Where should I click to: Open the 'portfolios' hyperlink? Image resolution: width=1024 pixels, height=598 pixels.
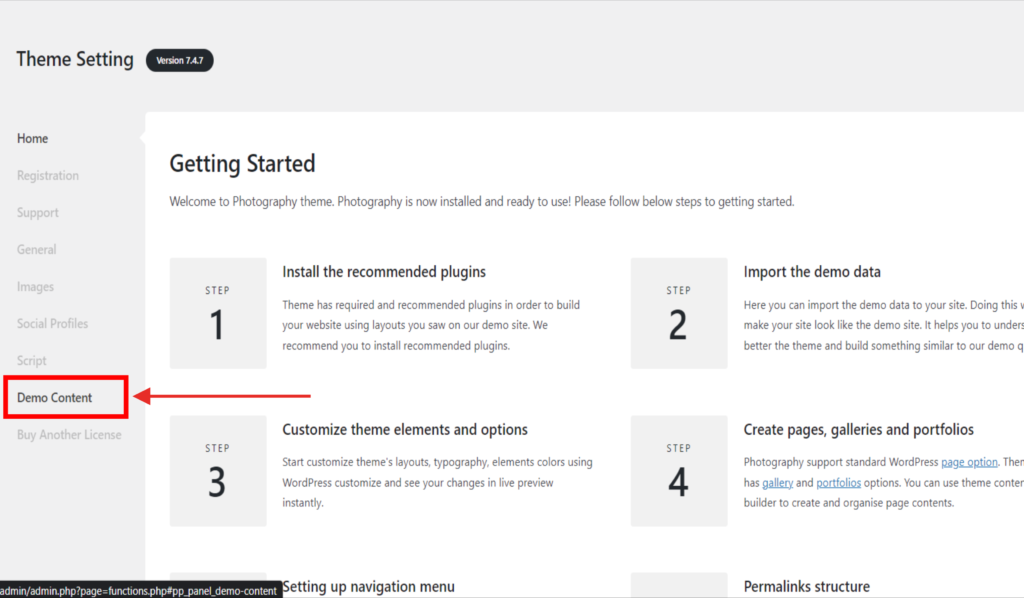point(838,483)
